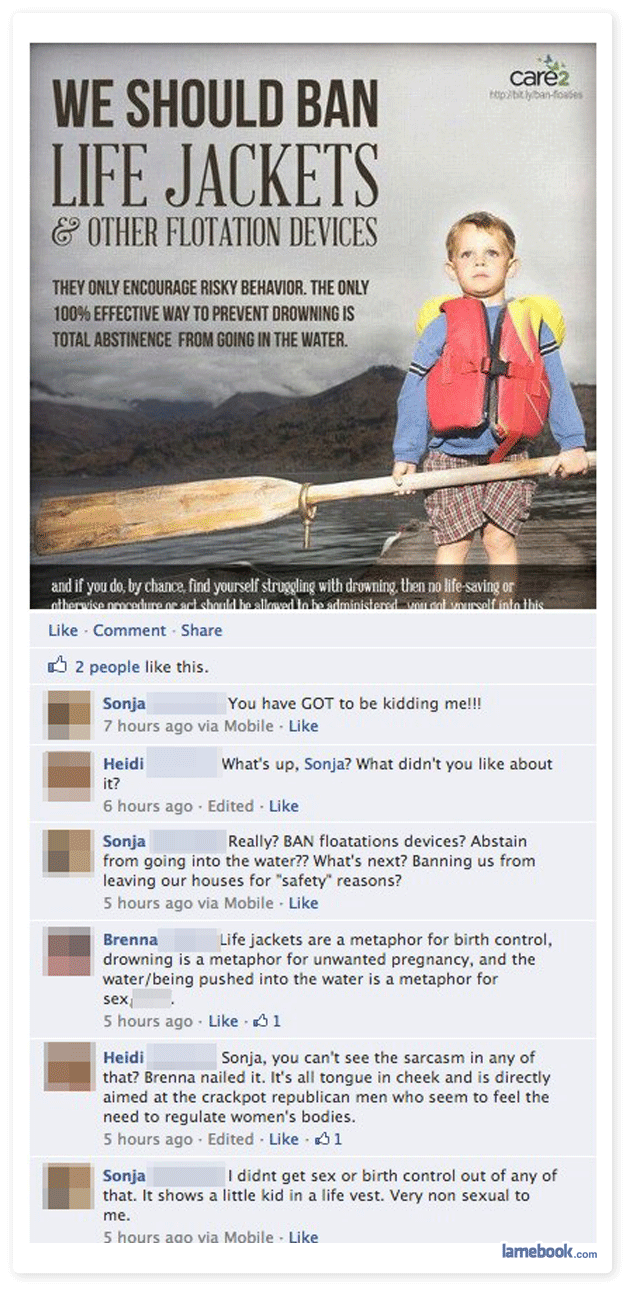Open the life jacket poster image
This screenshot has width=630, height=1291.
pyautogui.click(x=313, y=326)
